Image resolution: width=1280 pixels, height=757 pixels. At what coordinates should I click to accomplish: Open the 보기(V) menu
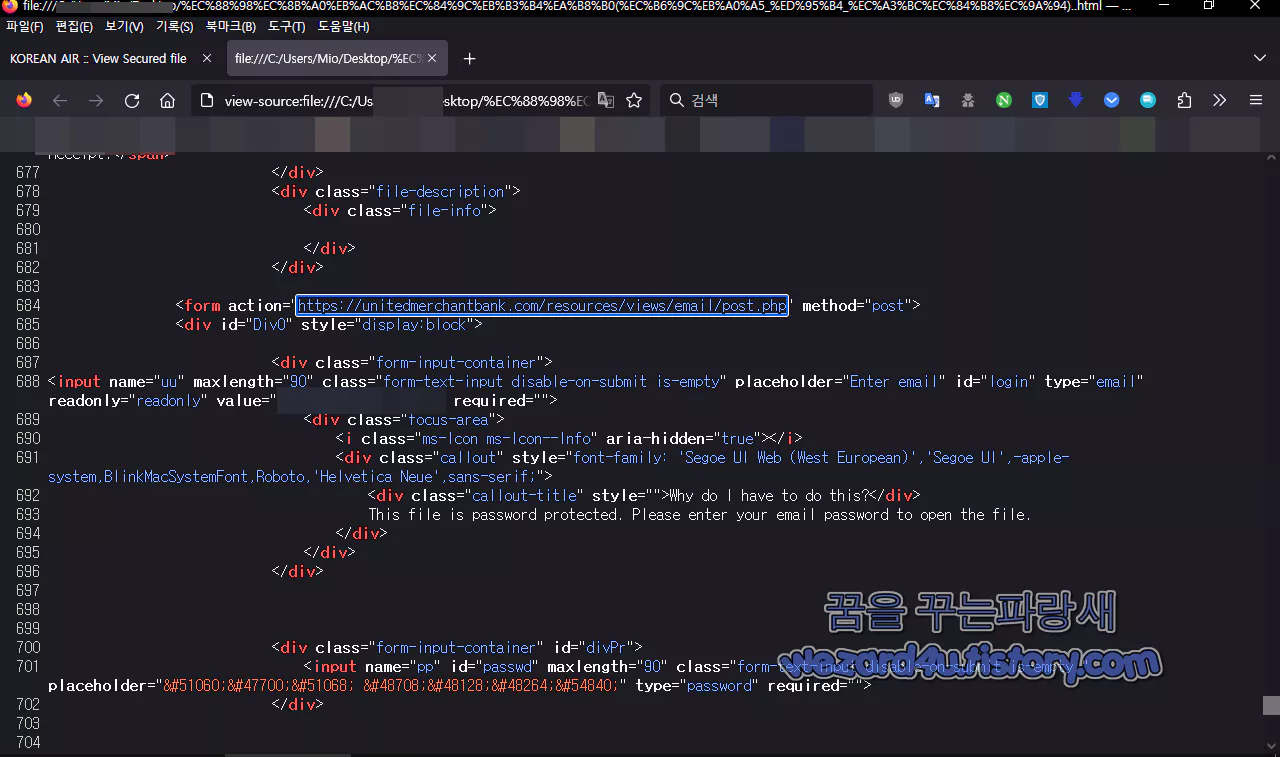click(124, 26)
